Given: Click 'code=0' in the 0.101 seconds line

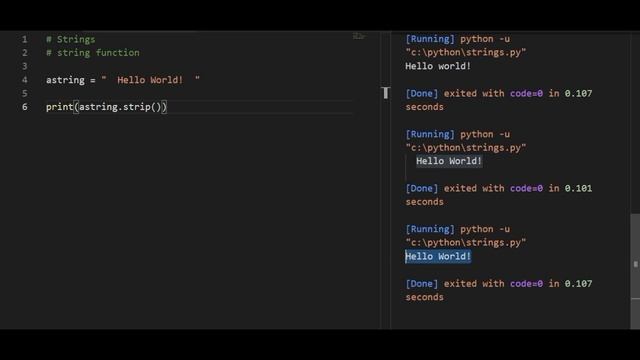Looking at the screenshot, I should click(526, 189).
